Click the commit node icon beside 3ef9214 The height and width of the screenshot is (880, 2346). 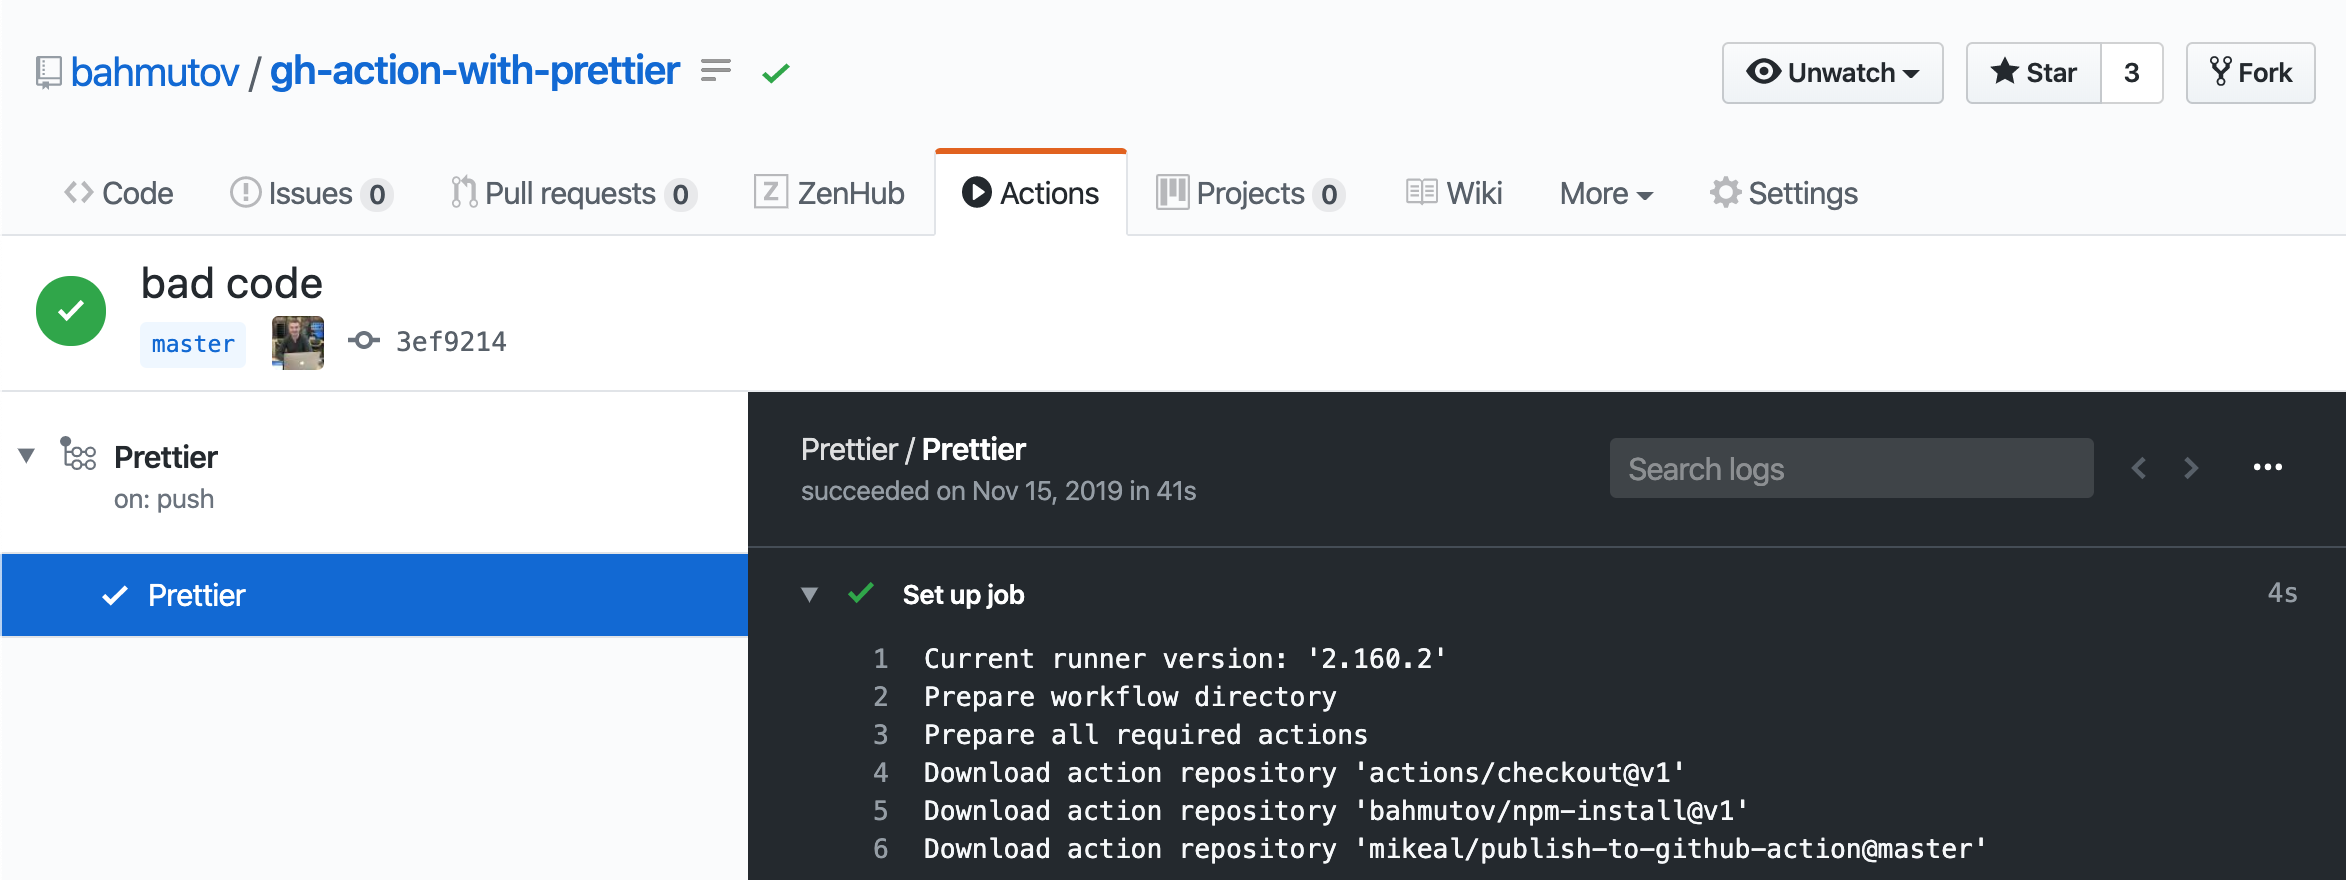(364, 341)
